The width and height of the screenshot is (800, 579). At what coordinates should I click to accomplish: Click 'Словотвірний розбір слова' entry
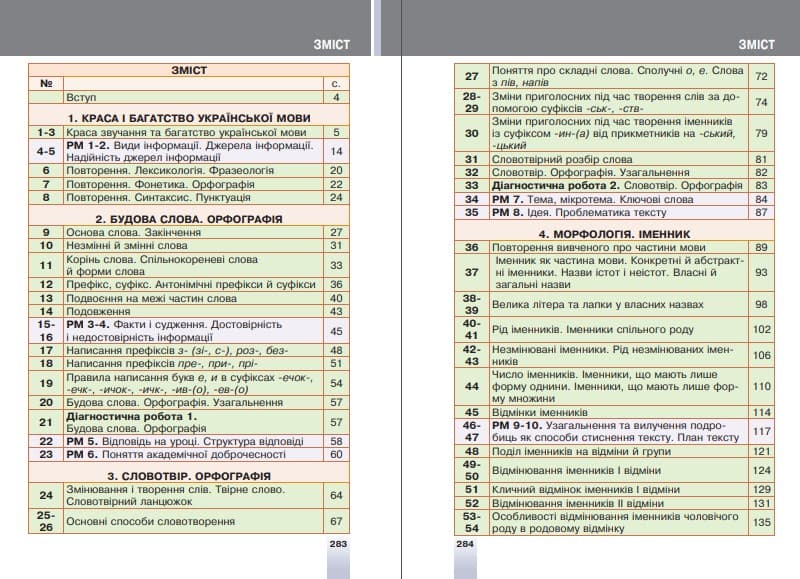click(x=562, y=159)
